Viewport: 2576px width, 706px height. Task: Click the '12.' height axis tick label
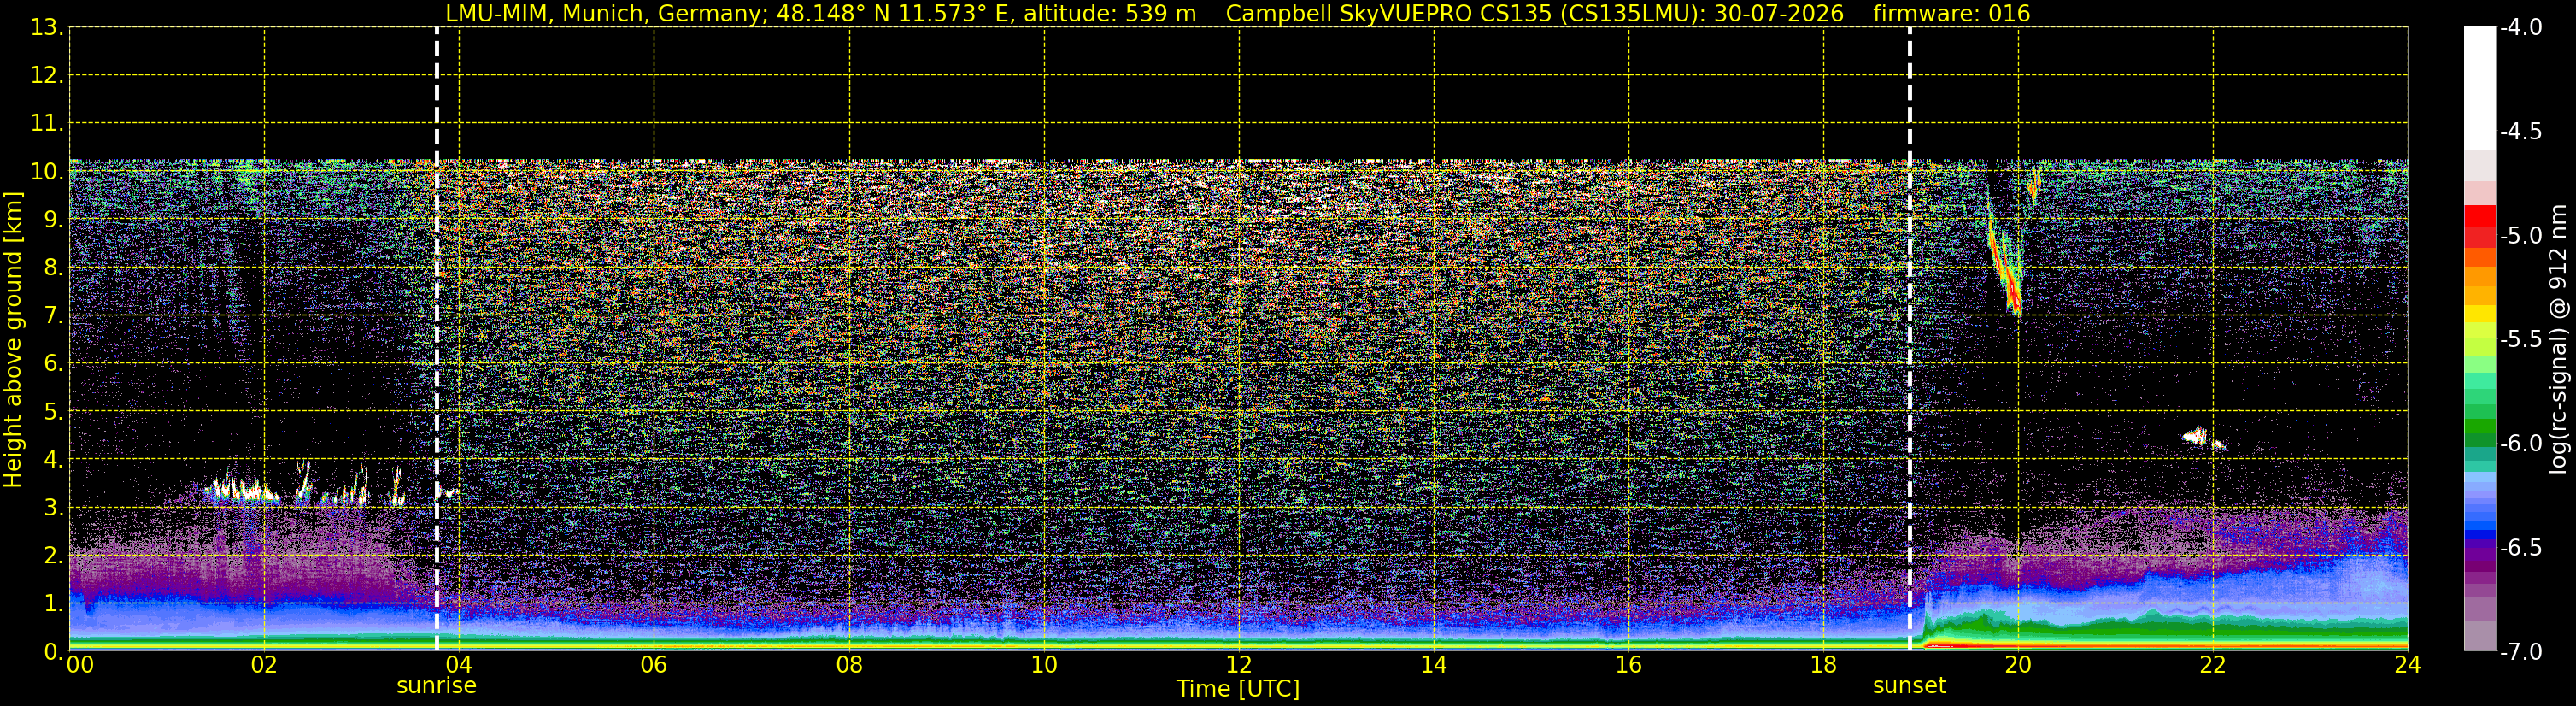pos(47,76)
